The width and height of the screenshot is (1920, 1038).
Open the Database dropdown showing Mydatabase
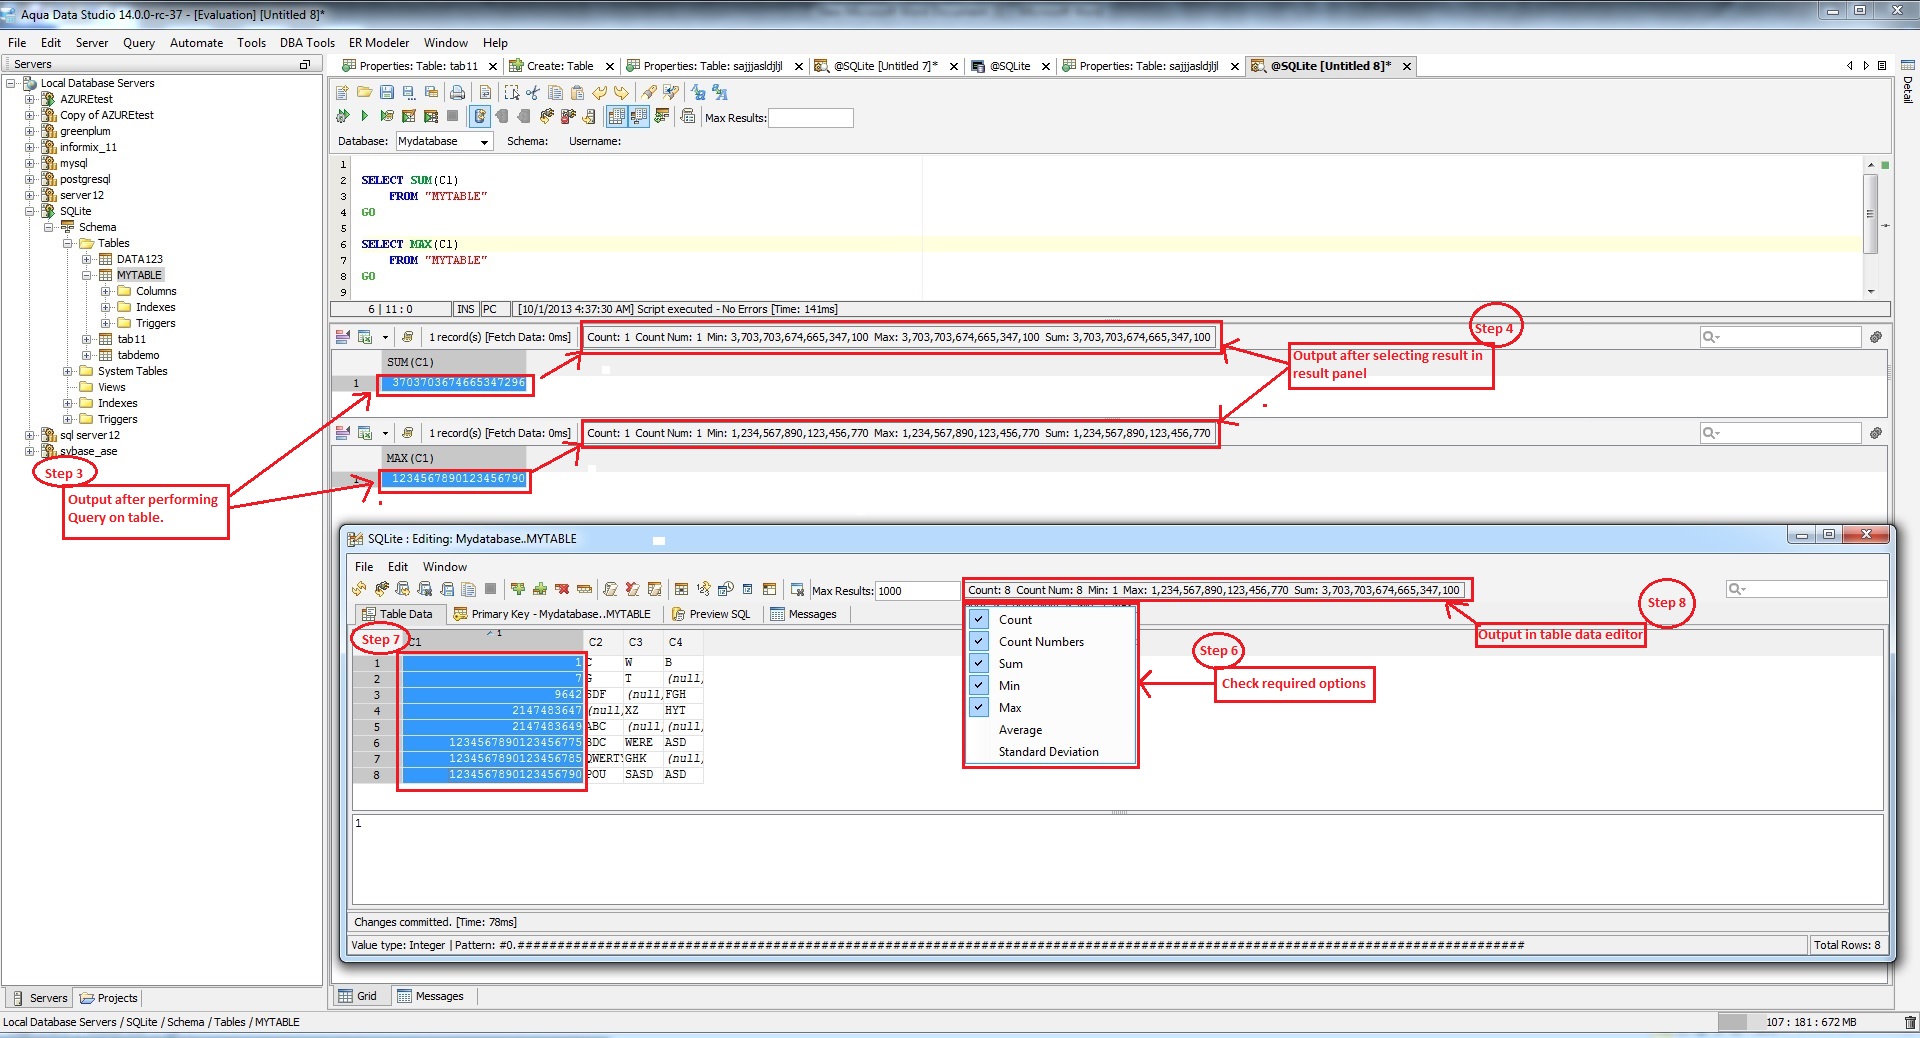click(x=444, y=141)
